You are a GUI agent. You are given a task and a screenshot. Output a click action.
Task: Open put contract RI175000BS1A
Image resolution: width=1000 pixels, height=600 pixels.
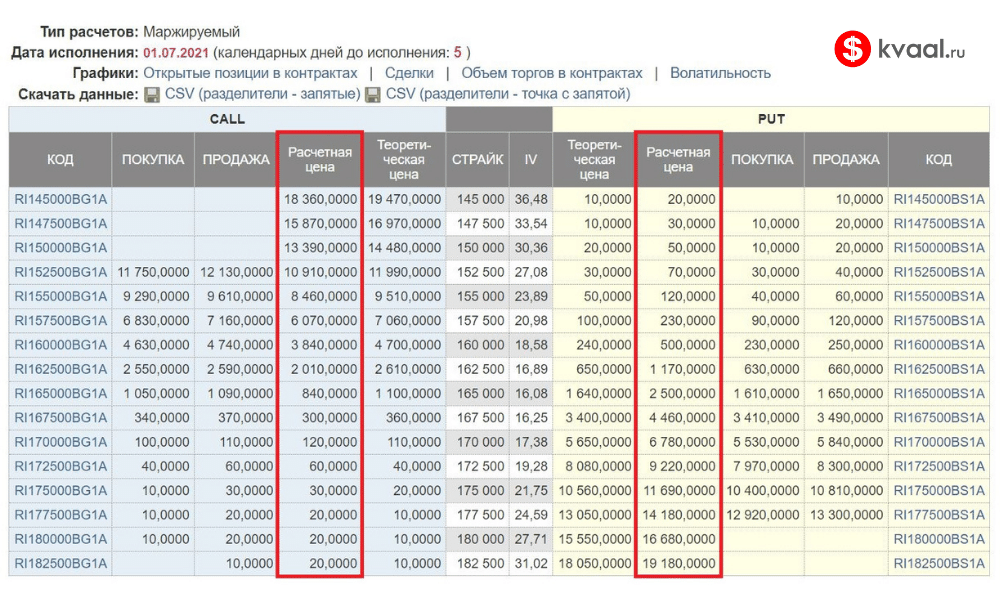click(x=939, y=490)
